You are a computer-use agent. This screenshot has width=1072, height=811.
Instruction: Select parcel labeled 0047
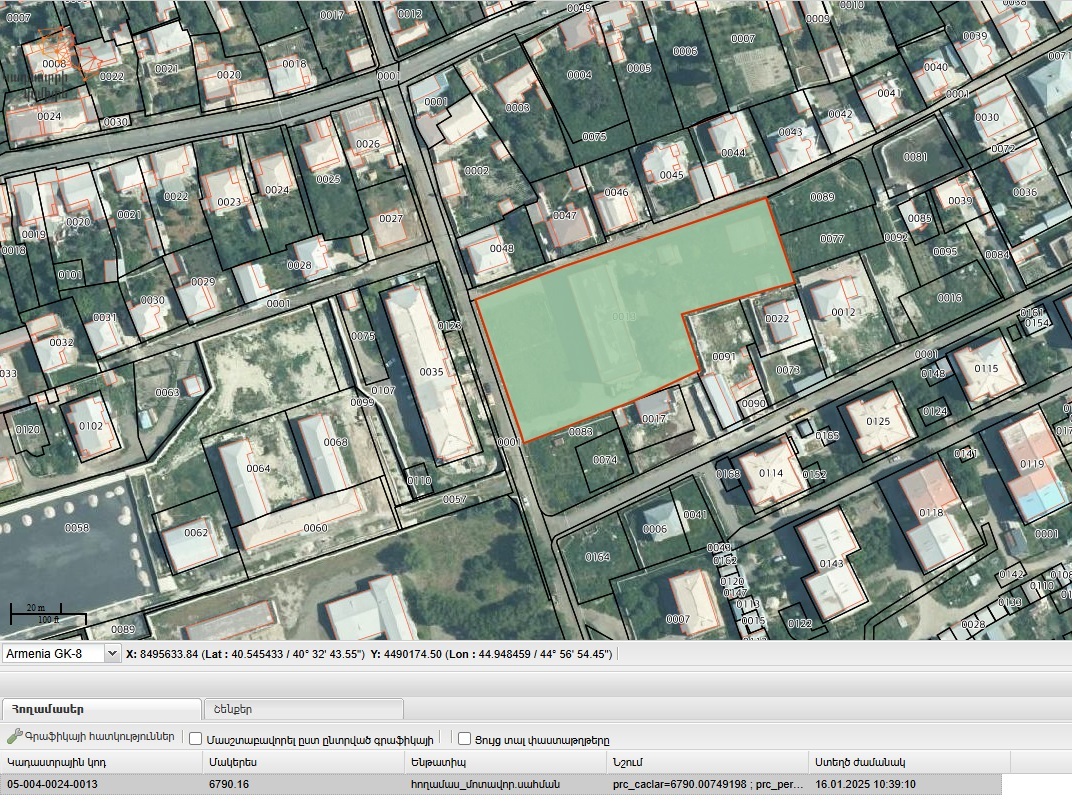click(565, 215)
